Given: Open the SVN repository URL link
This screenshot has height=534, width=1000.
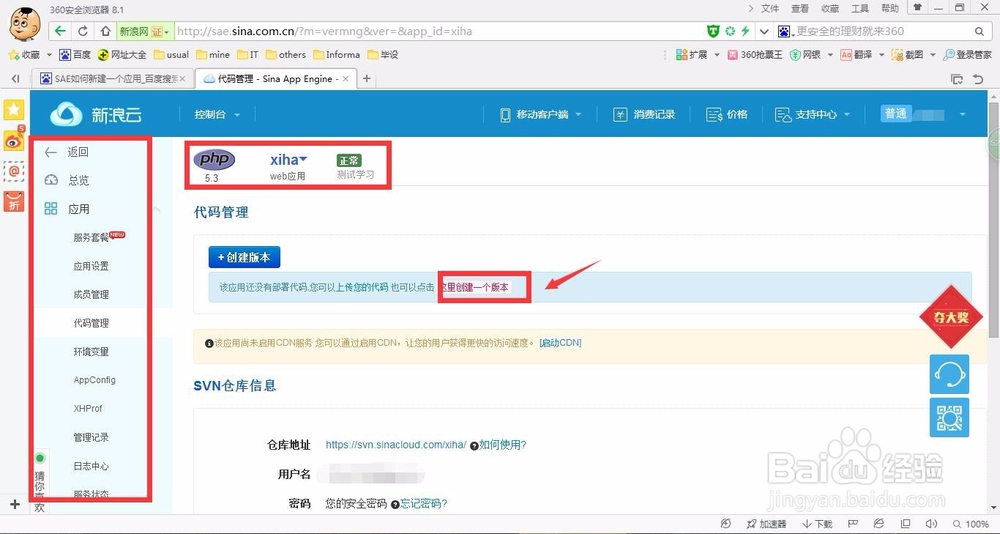Looking at the screenshot, I should 396,445.
